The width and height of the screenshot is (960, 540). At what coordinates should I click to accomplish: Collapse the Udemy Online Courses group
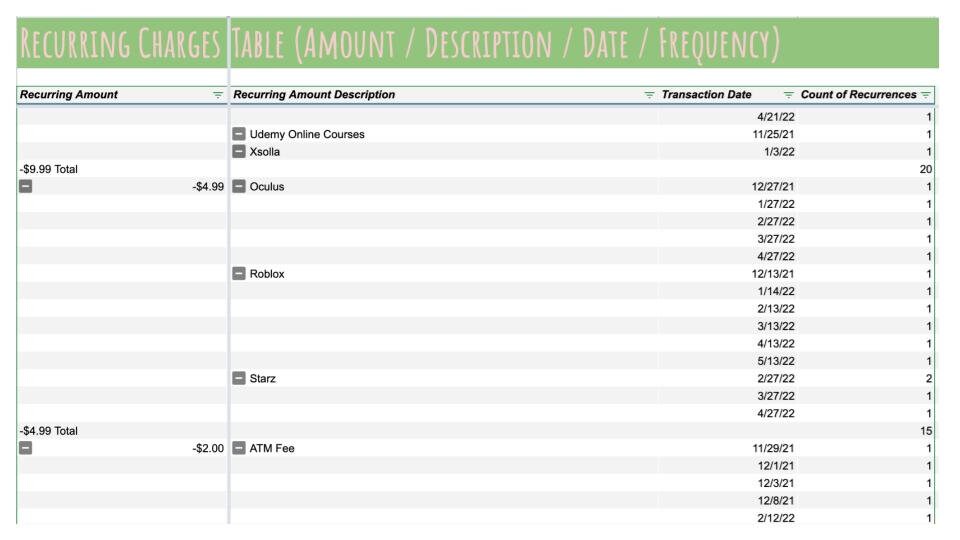[x=239, y=134]
